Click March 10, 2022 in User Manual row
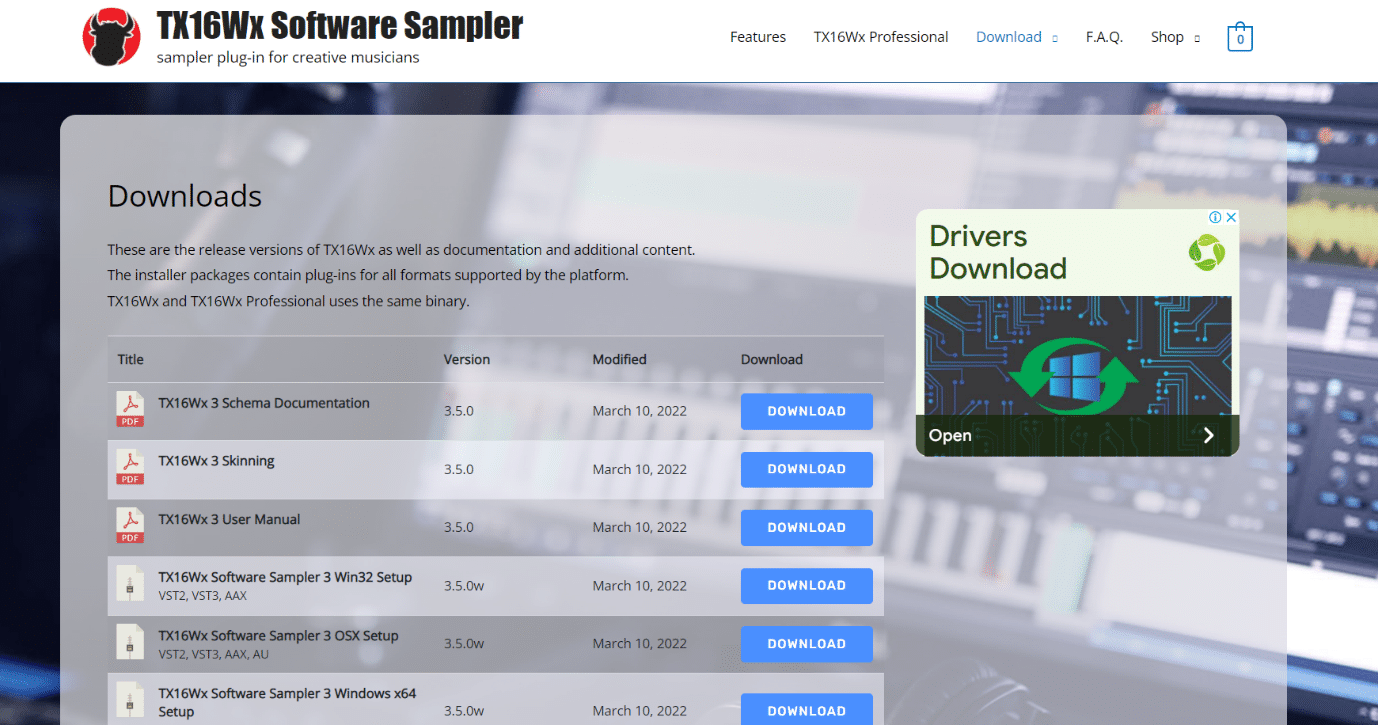1378x725 pixels. (640, 527)
